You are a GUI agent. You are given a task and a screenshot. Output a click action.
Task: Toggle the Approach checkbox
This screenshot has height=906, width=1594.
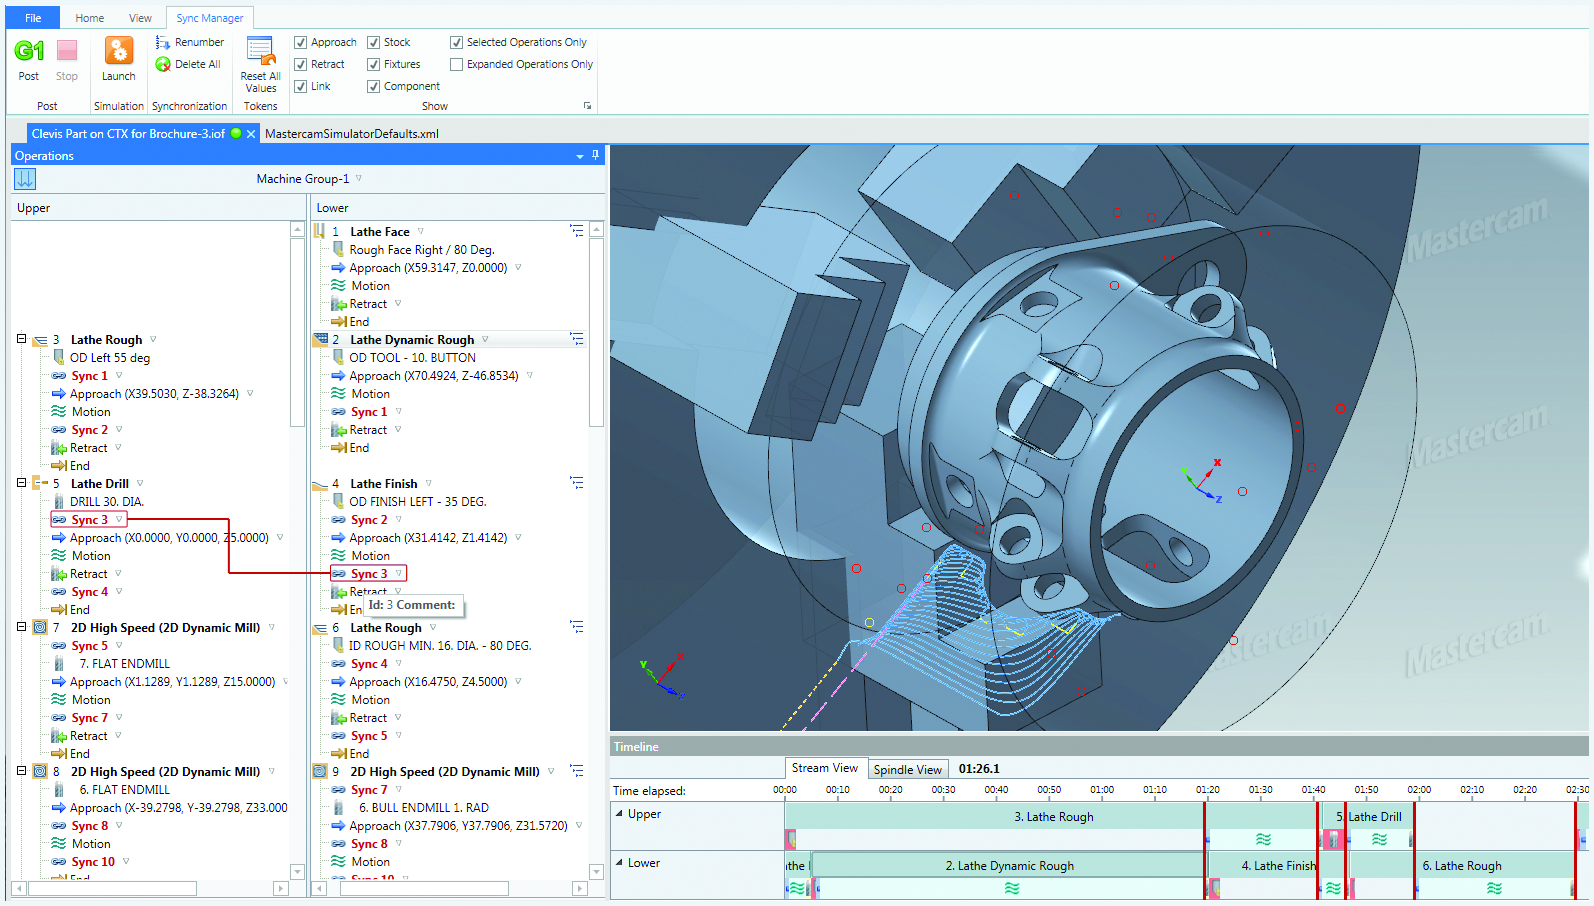300,42
